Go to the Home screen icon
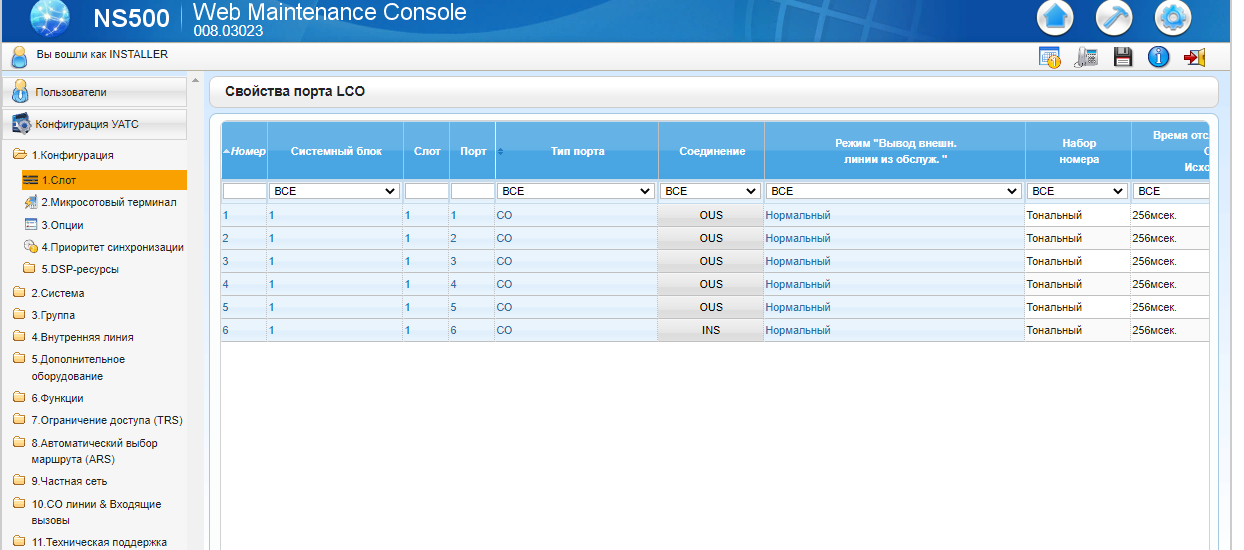Screen dimensions: 1244x550 [x=1055, y=18]
